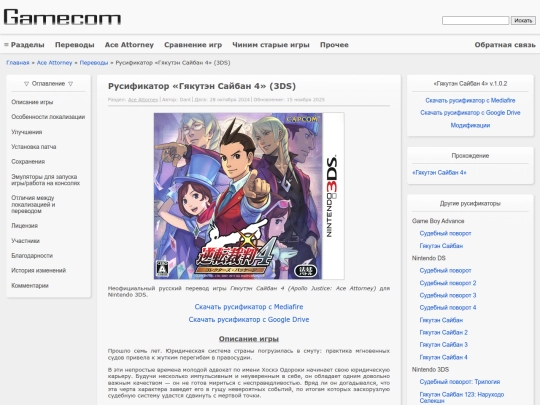This screenshot has width=540, height=405.
Task: Go to Переводы breadcrumb link
Action: [94, 63]
